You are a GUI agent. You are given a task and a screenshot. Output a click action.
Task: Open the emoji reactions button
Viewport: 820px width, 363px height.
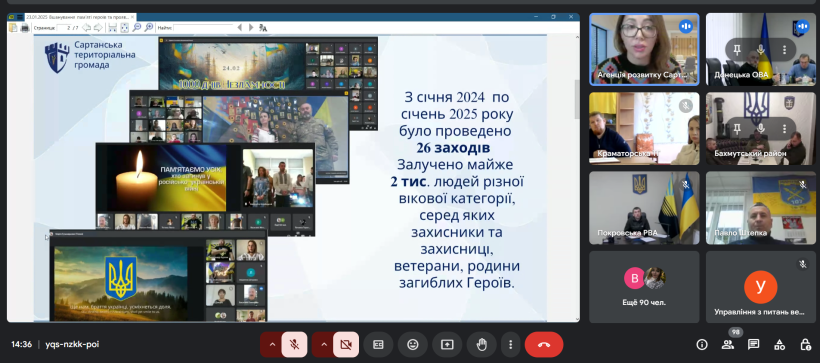coord(413,345)
